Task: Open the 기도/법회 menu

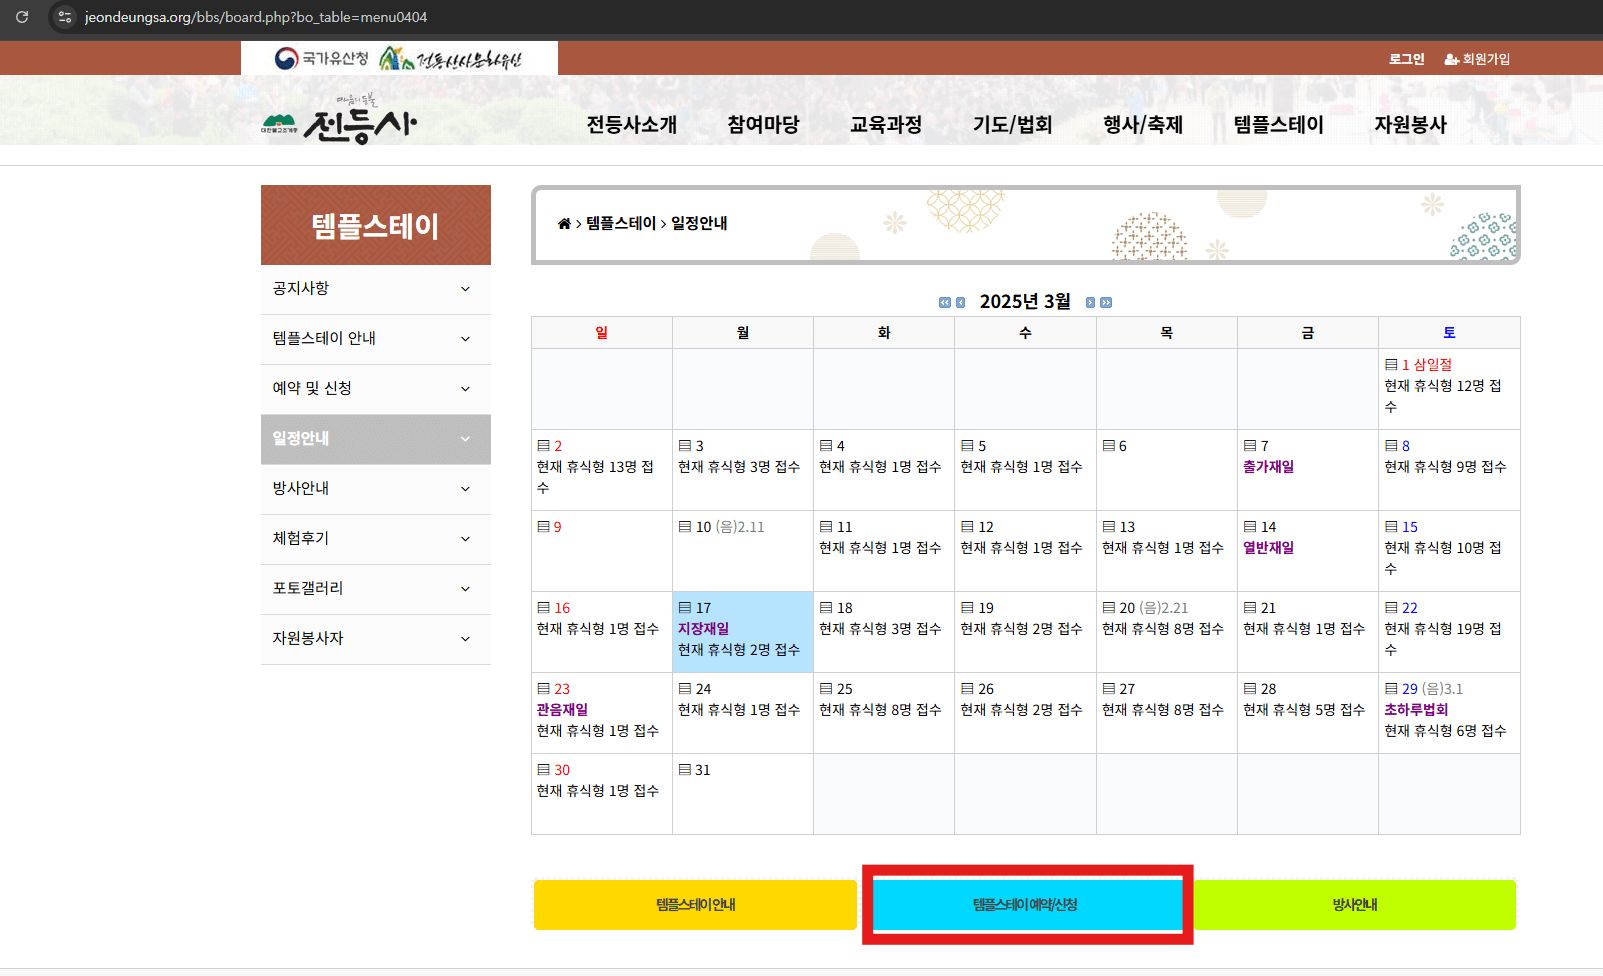Action: (x=1011, y=124)
